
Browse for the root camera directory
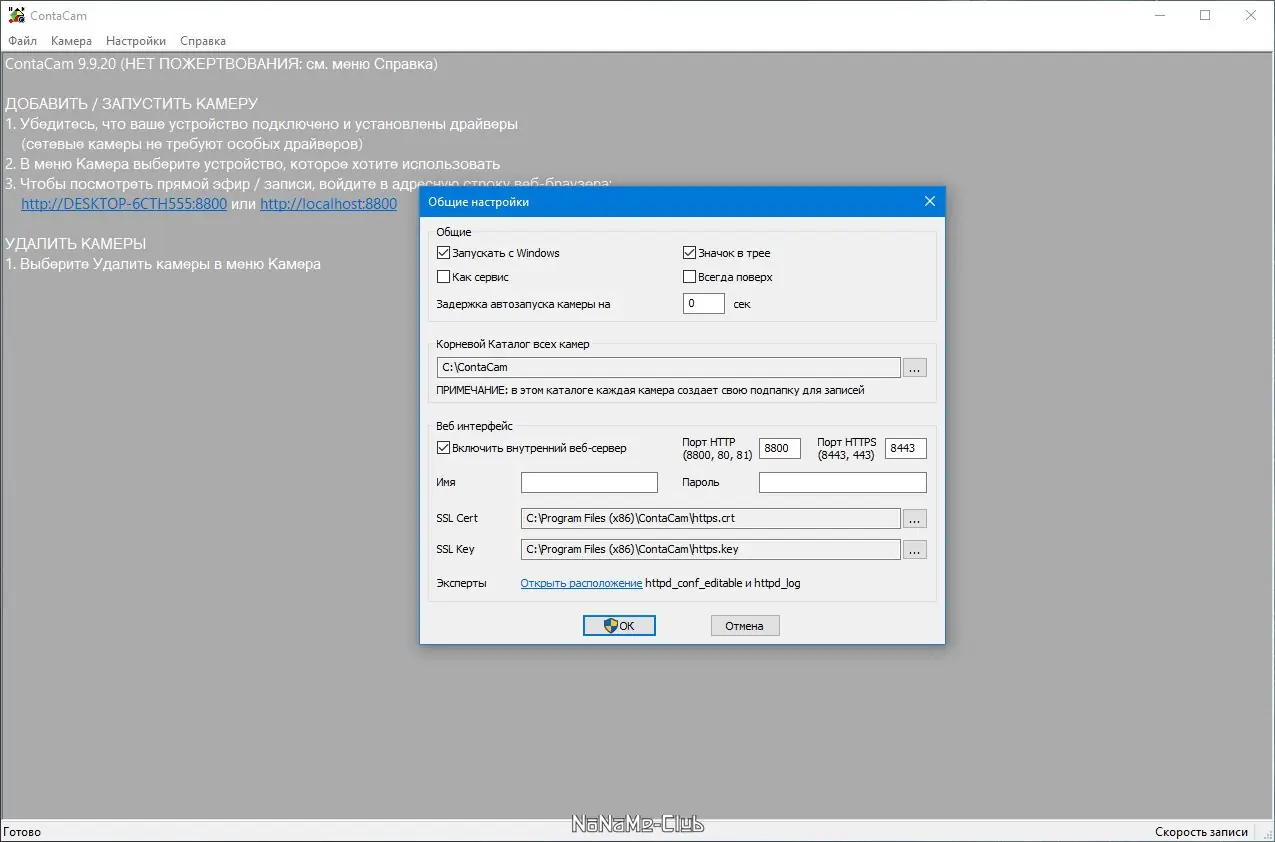coord(914,368)
